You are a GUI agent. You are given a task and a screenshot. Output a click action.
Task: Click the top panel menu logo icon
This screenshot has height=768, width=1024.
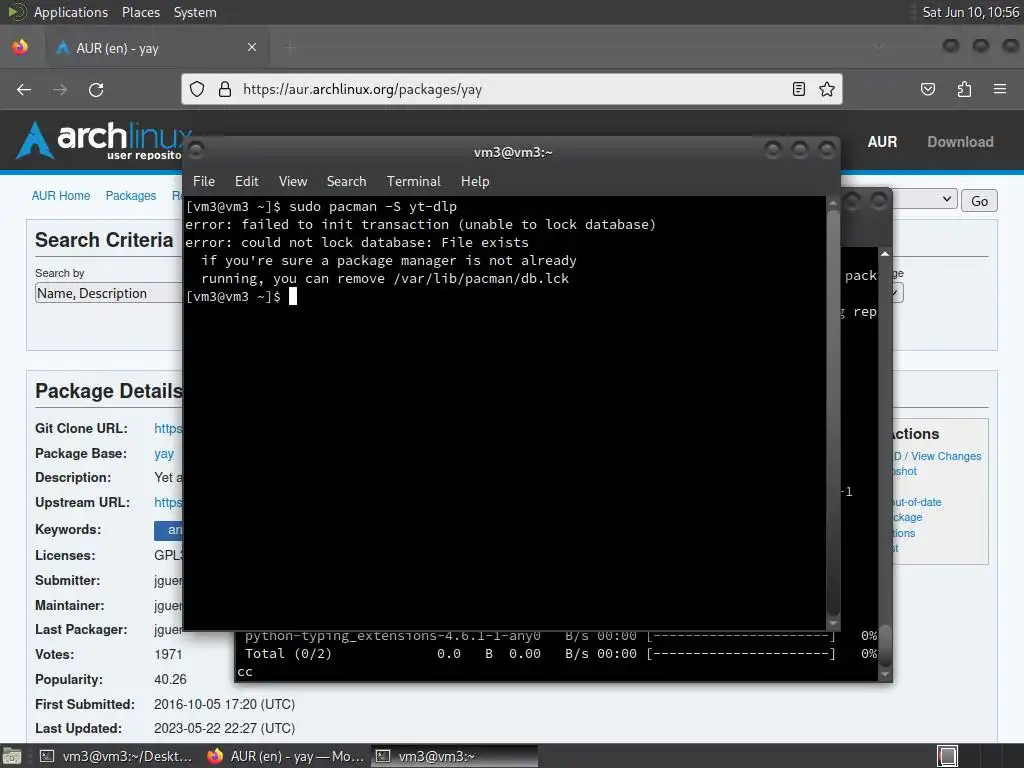click(x=16, y=12)
